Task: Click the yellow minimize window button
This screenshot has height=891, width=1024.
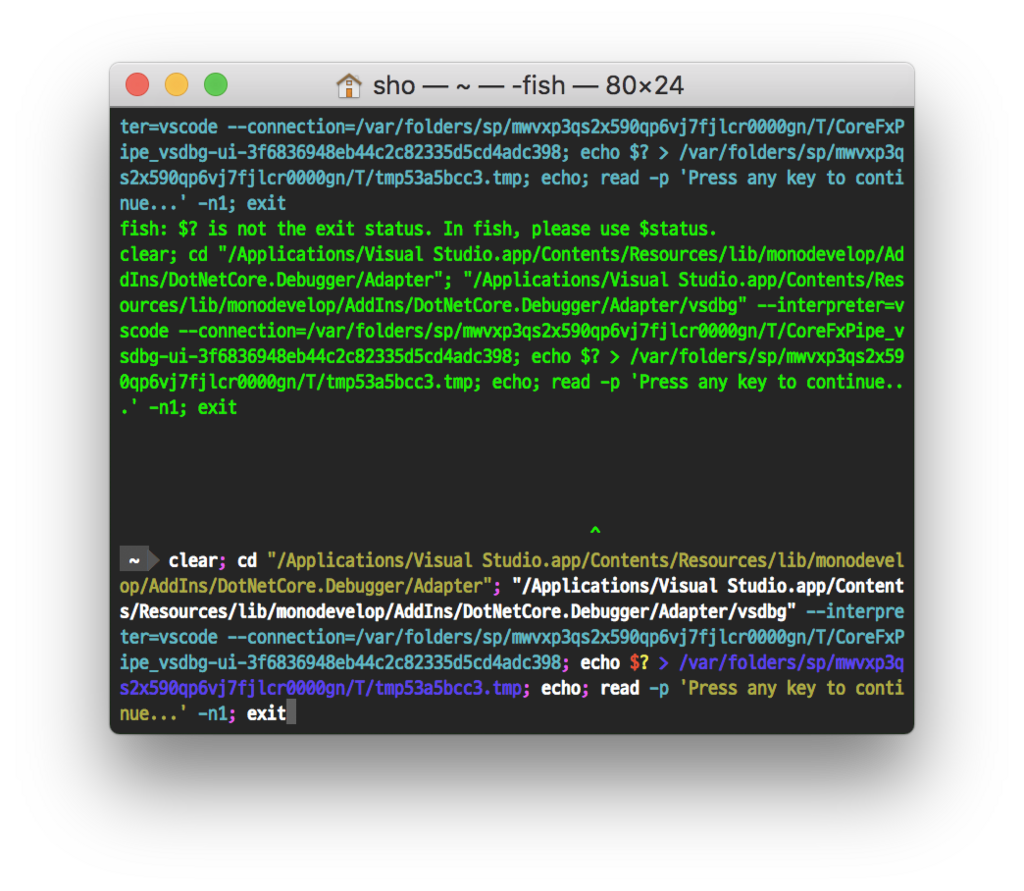Action: point(176,85)
